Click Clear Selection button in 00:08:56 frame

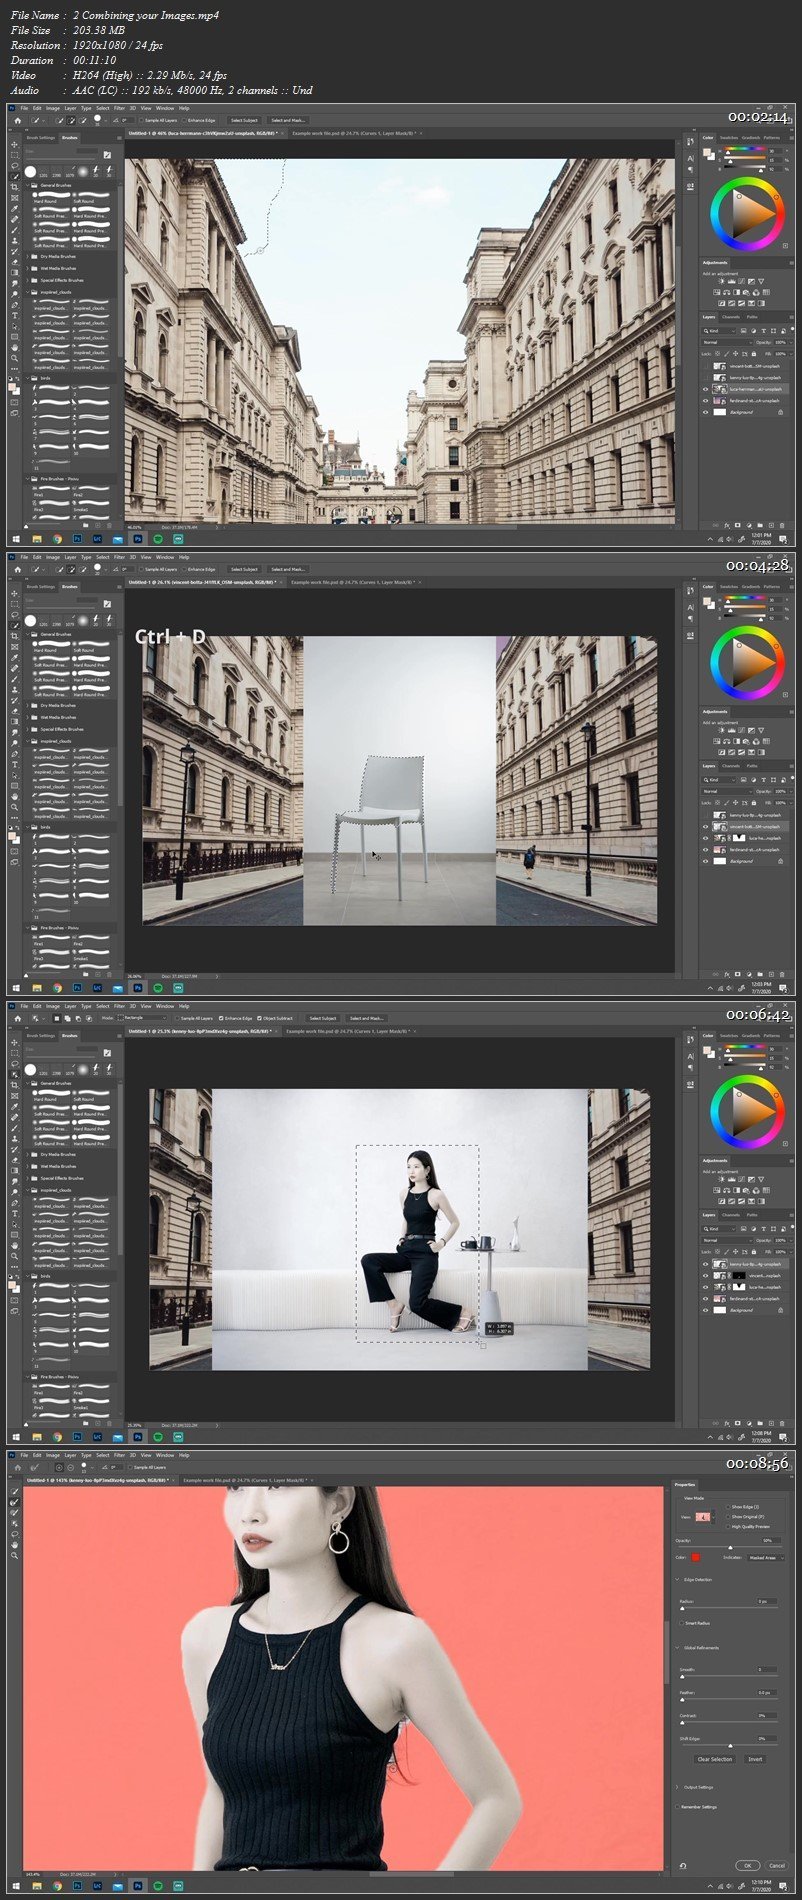[715, 1759]
